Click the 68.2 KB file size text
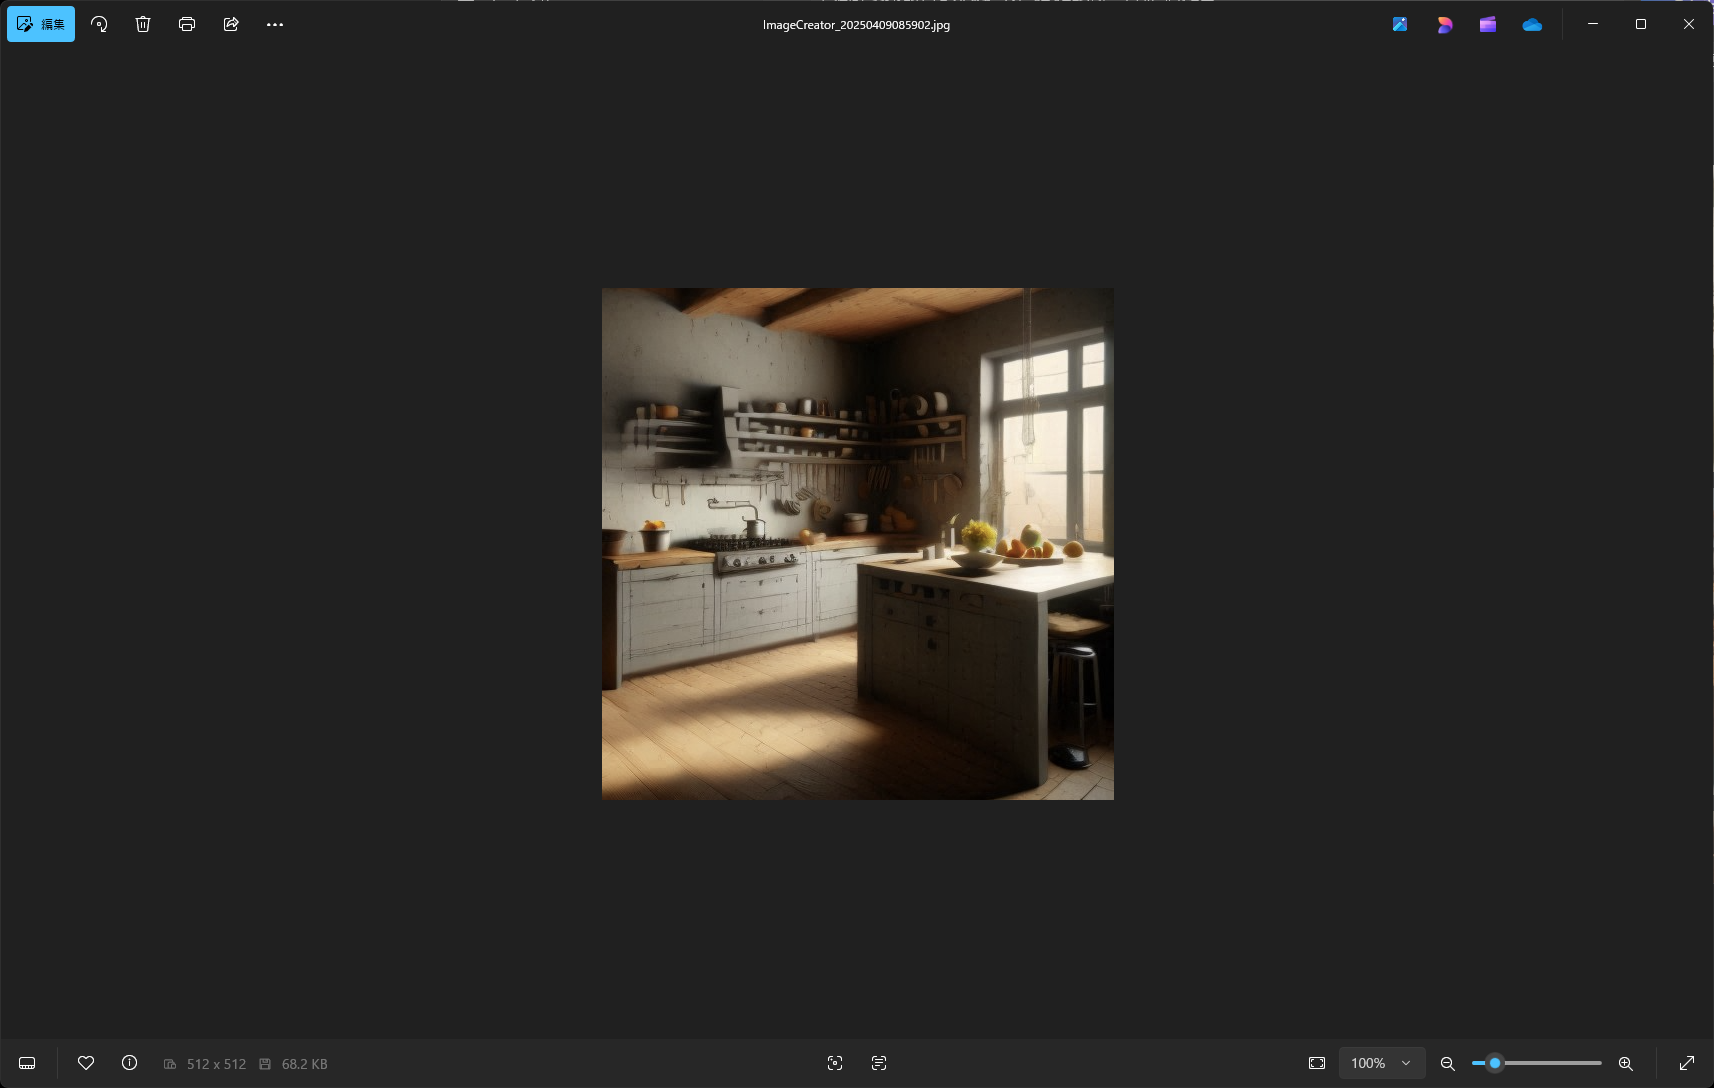1714x1088 pixels. click(x=305, y=1064)
